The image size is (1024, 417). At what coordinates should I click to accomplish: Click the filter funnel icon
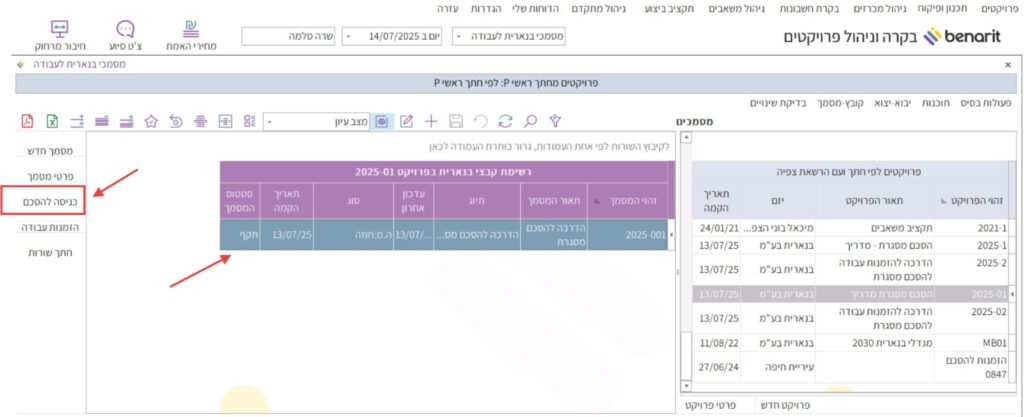click(x=555, y=121)
